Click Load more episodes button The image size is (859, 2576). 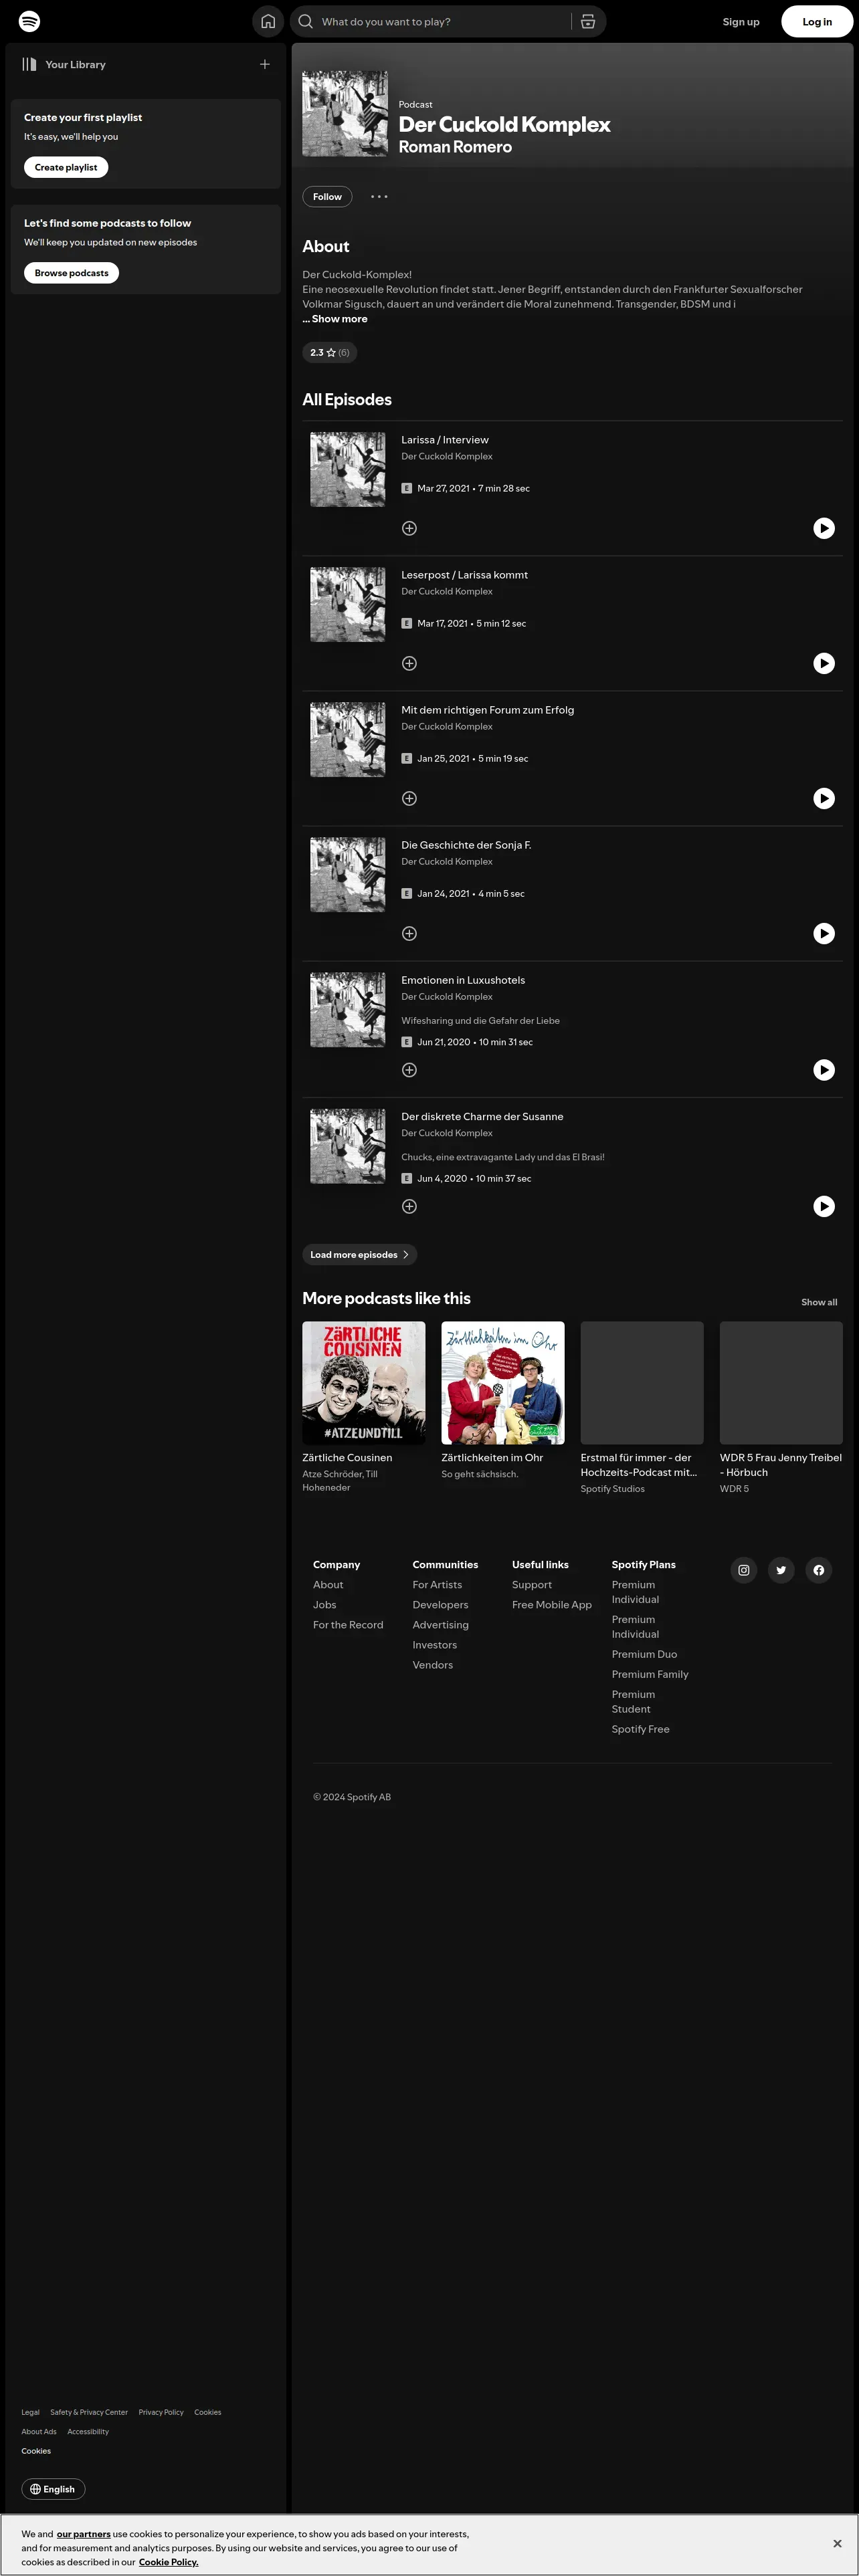tap(360, 1254)
